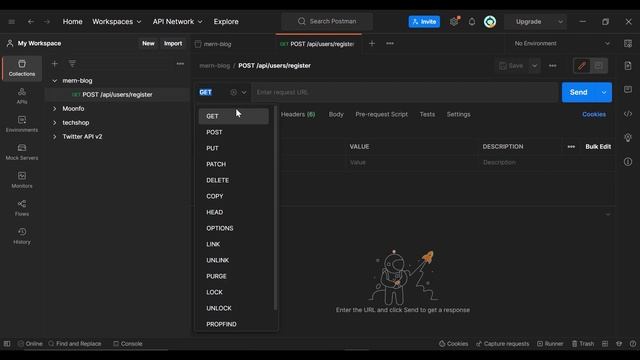Expand the Moonfo collection
The image size is (640, 360).
pos(55,109)
